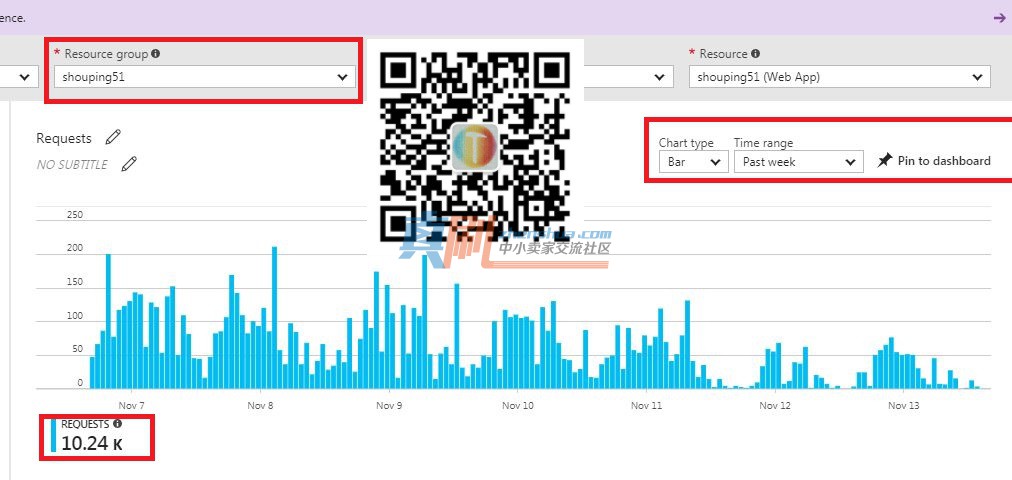Click the NO SUBTITLE placeholder text
The image size is (1012, 480).
72,165
